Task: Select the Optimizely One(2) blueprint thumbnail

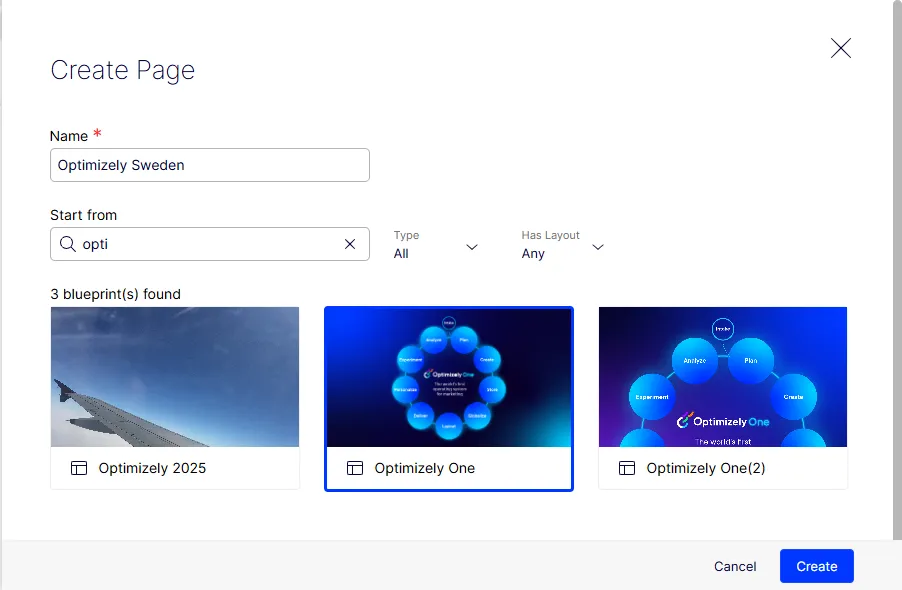Action: pyautogui.click(x=723, y=377)
